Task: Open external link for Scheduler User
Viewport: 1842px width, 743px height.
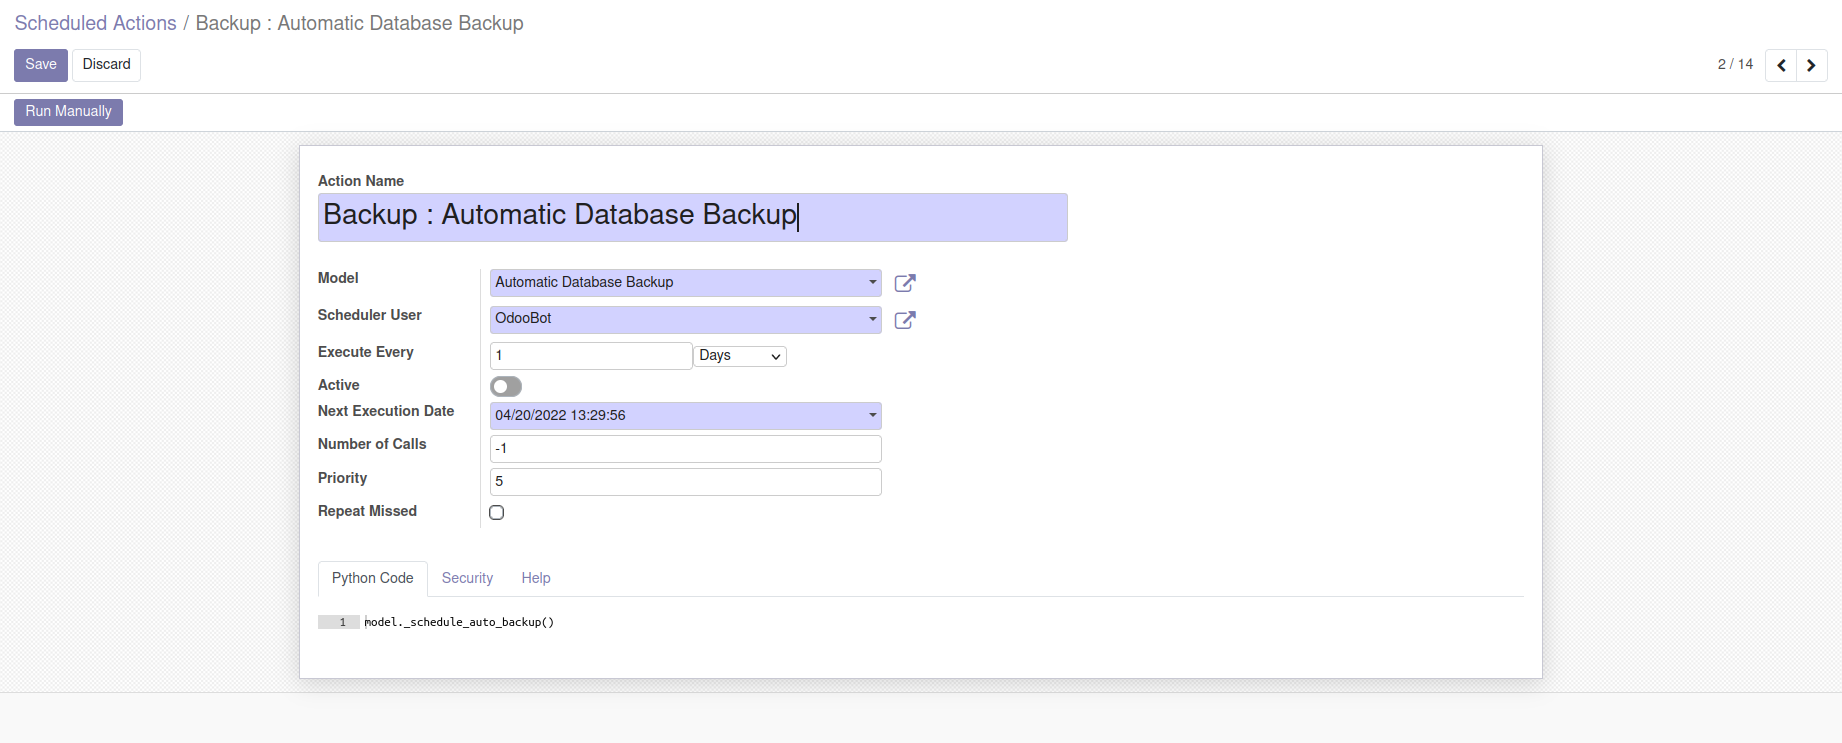Action: coord(905,320)
